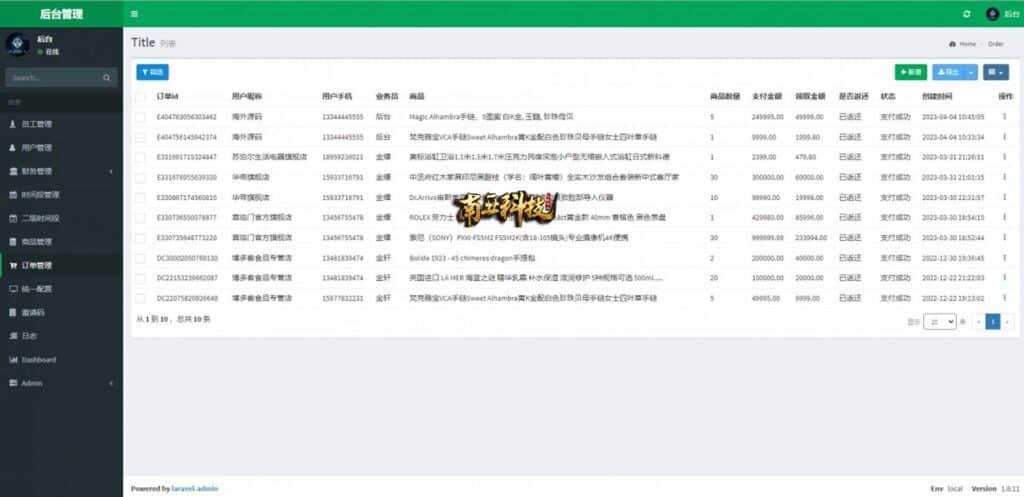Click the green 新增 button
Image resolution: width=1024 pixels, height=497 pixels.
[x=910, y=72]
